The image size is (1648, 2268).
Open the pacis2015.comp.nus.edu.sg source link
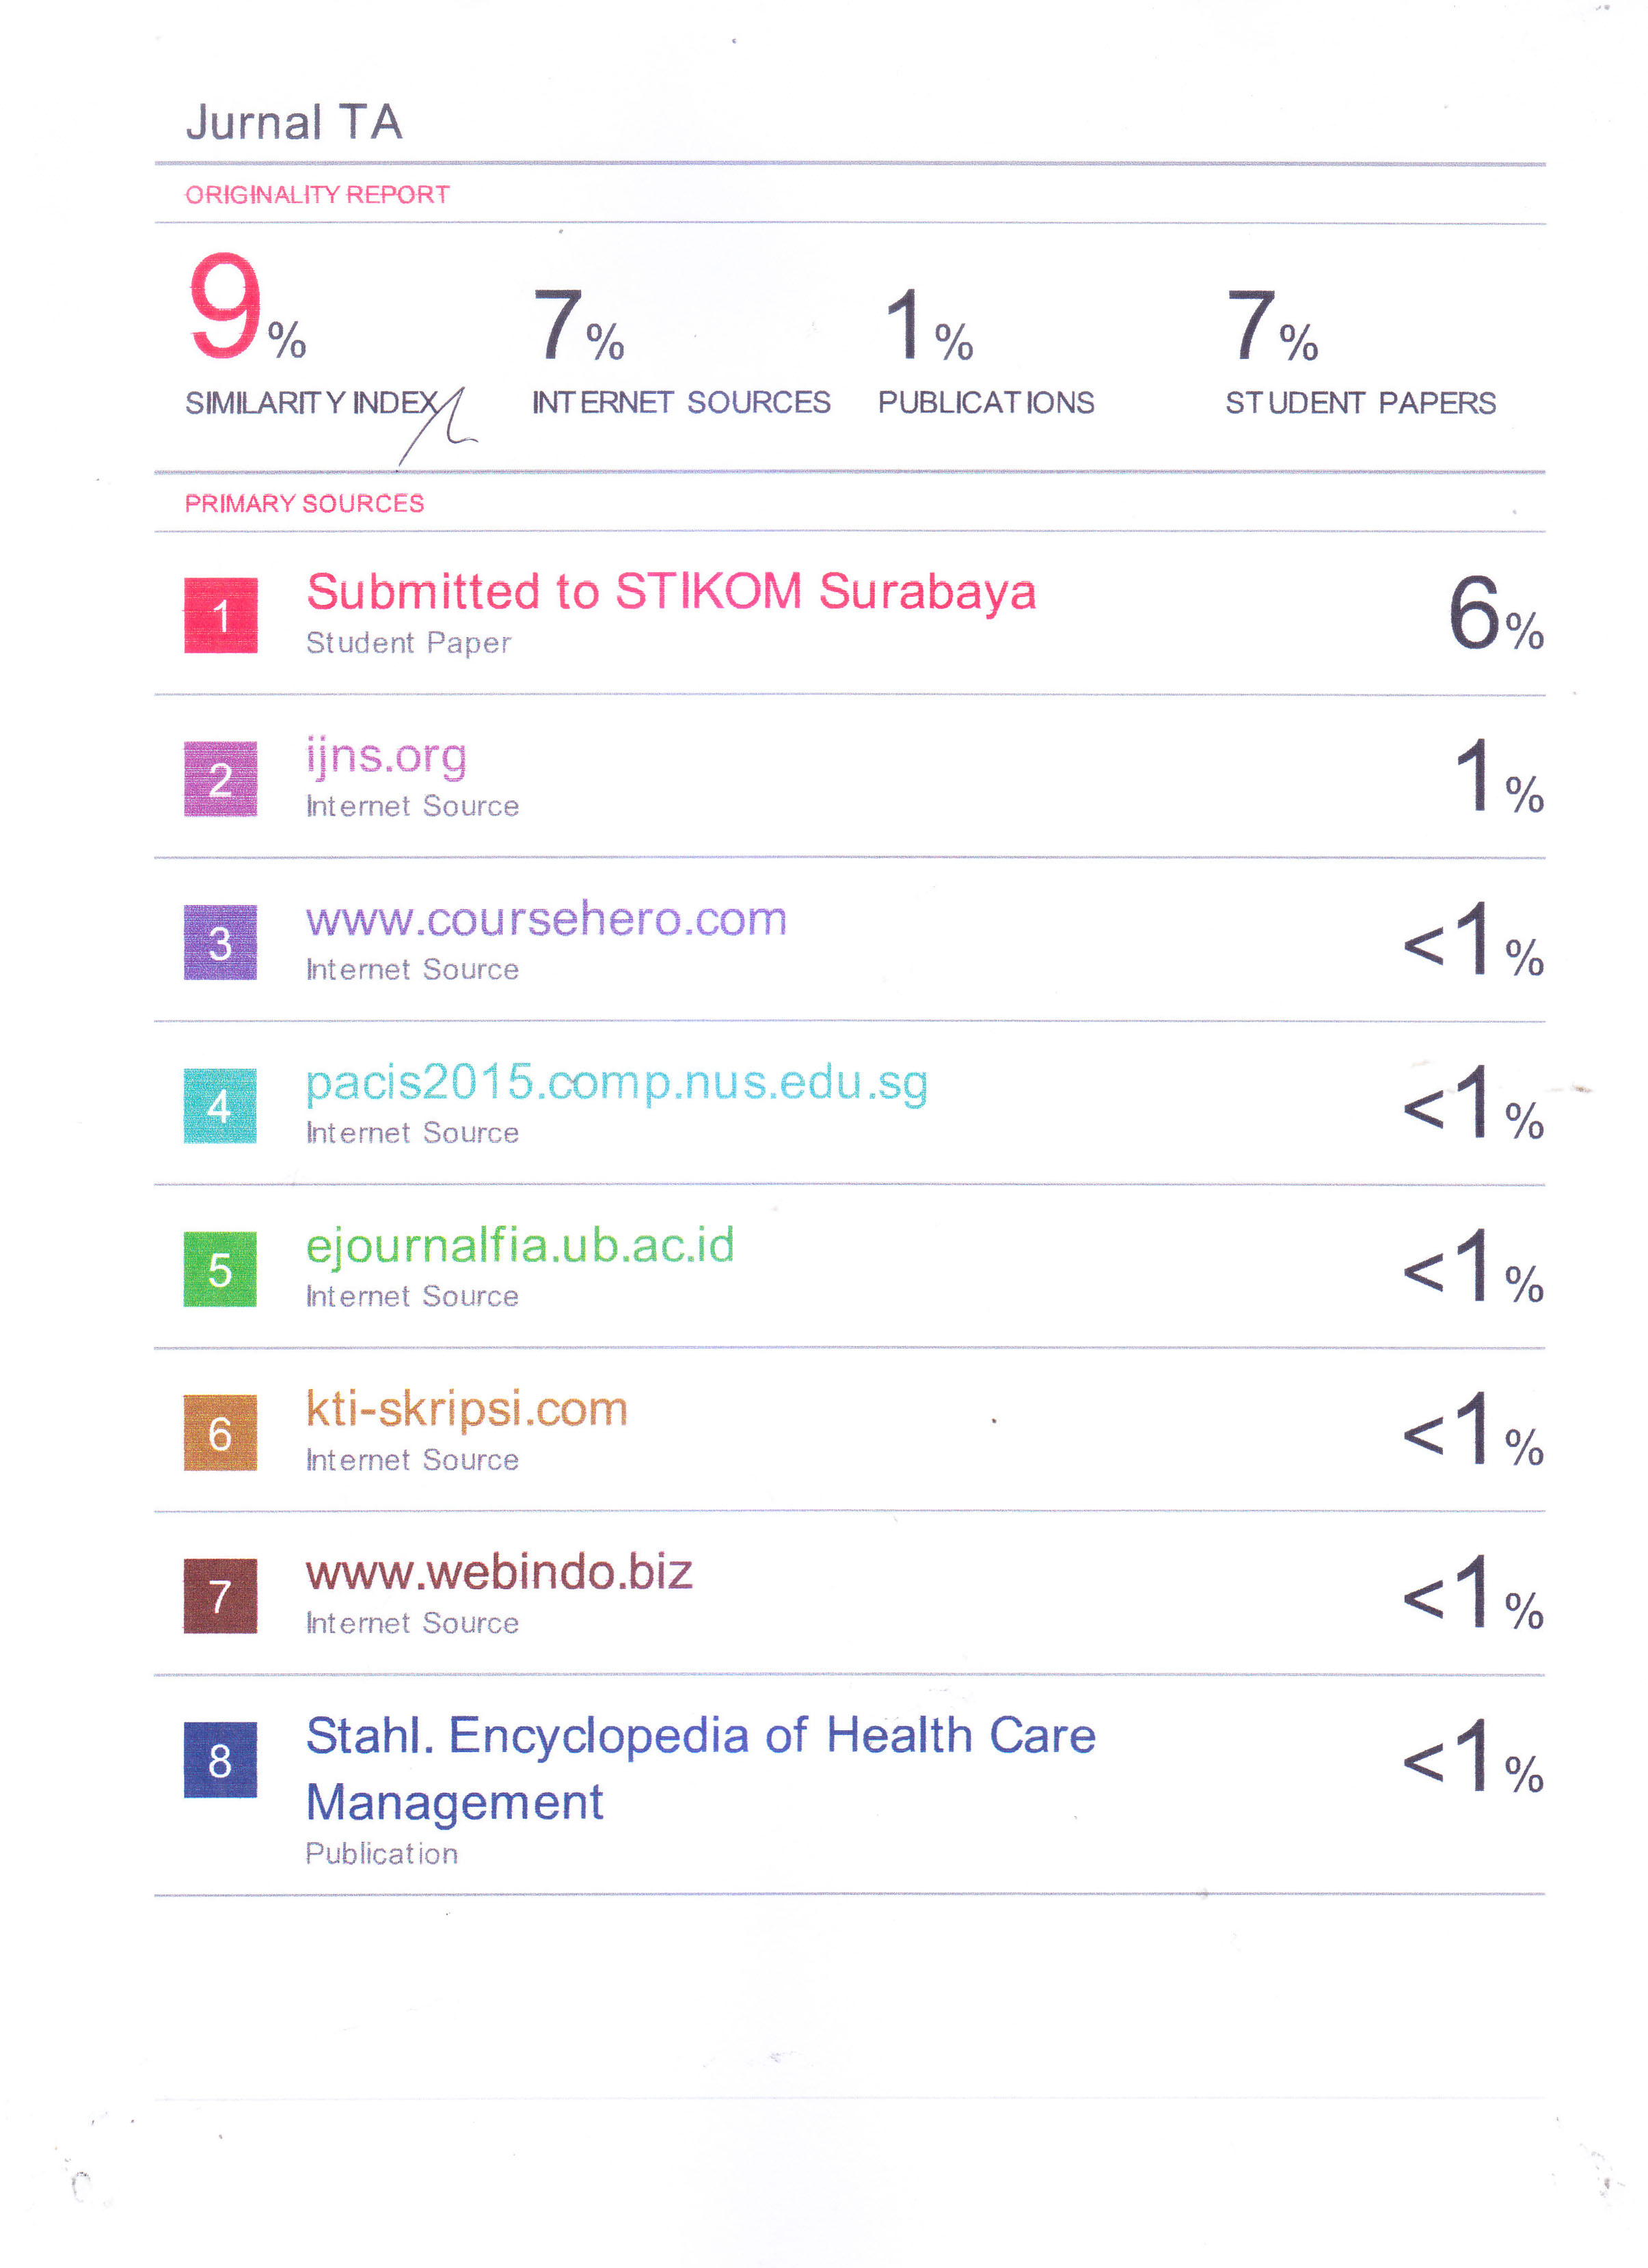616,1083
